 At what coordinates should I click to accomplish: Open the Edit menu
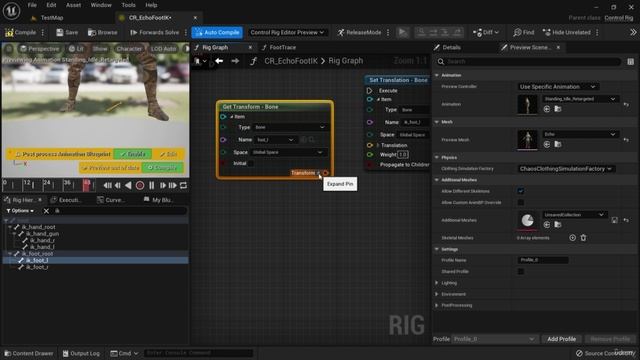pos(51,5)
